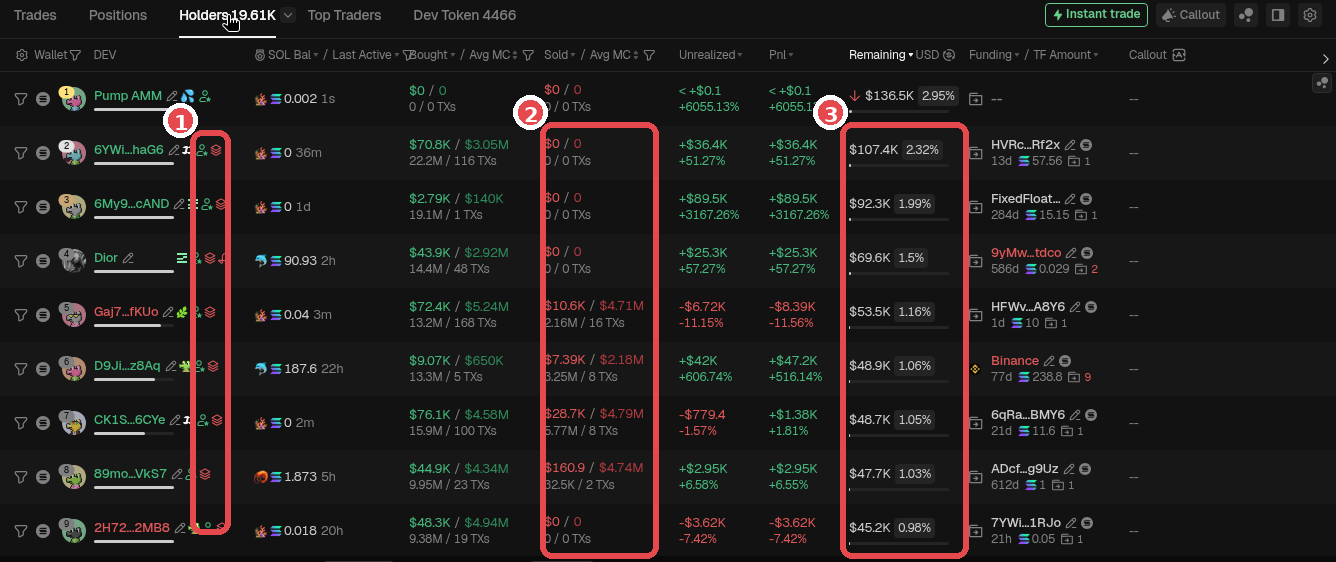
Task: Sort by SOL Bal column
Action: point(295,55)
